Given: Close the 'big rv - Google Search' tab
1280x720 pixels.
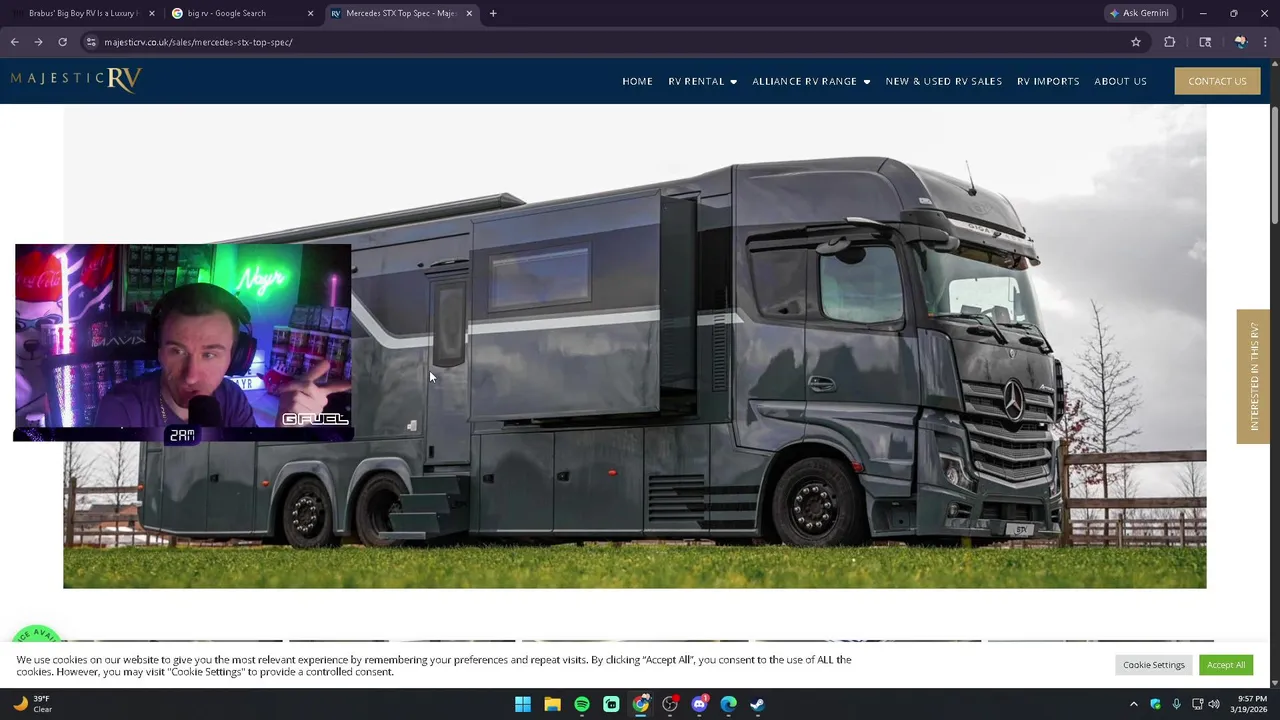Looking at the screenshot, I should tap(310, 13).
